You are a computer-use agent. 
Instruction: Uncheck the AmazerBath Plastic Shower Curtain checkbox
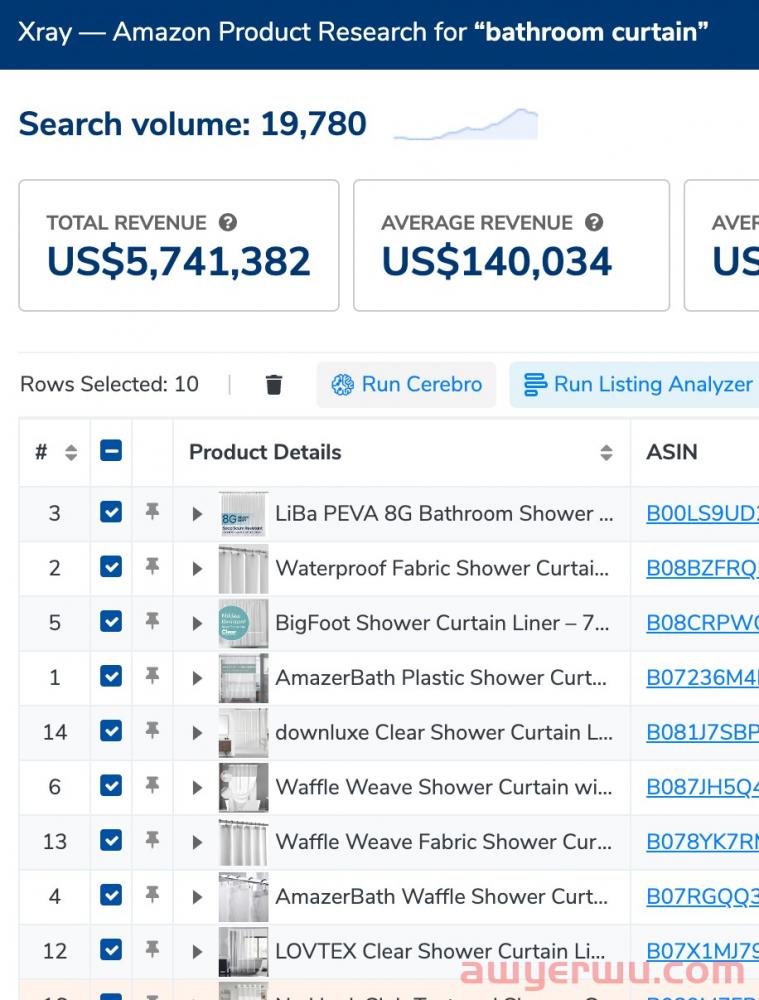point(111,676)
